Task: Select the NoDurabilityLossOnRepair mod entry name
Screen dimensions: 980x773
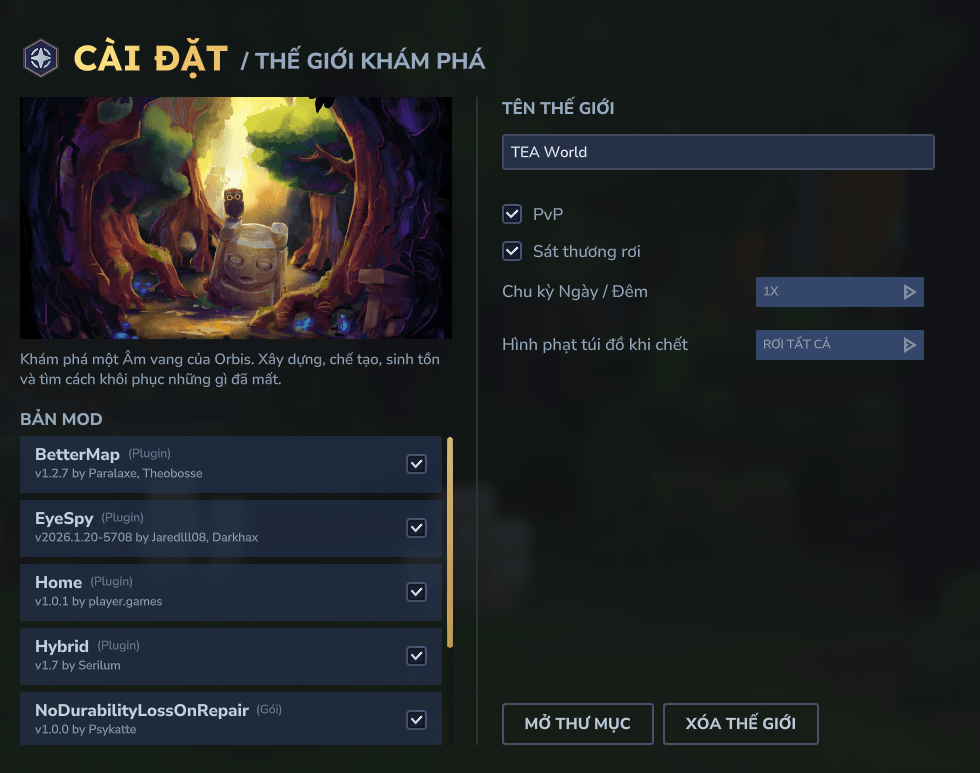Action: click(x=141, y=711)
